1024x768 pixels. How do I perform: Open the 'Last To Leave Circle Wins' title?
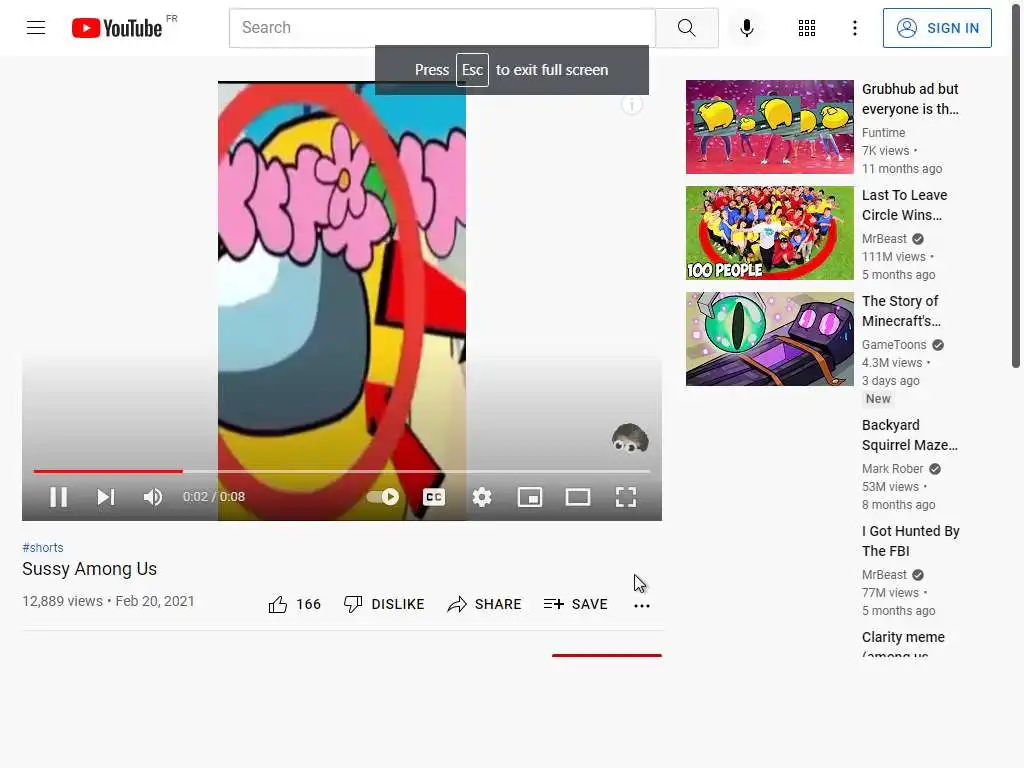click(904, 205)
